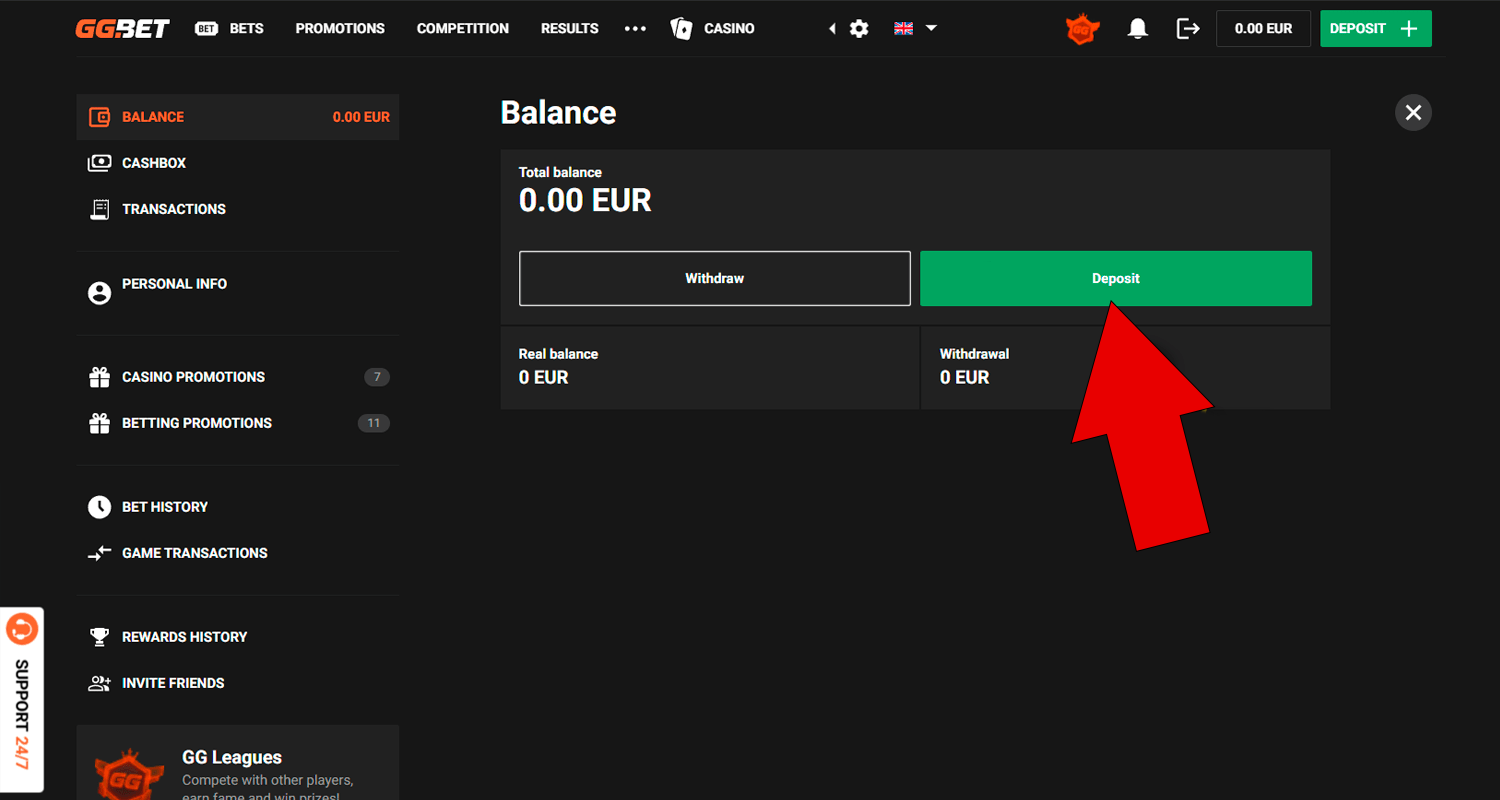The width and height of the screenshot is (1500, 800).
Task: Open Invite Friends
Action: point(238,683)
